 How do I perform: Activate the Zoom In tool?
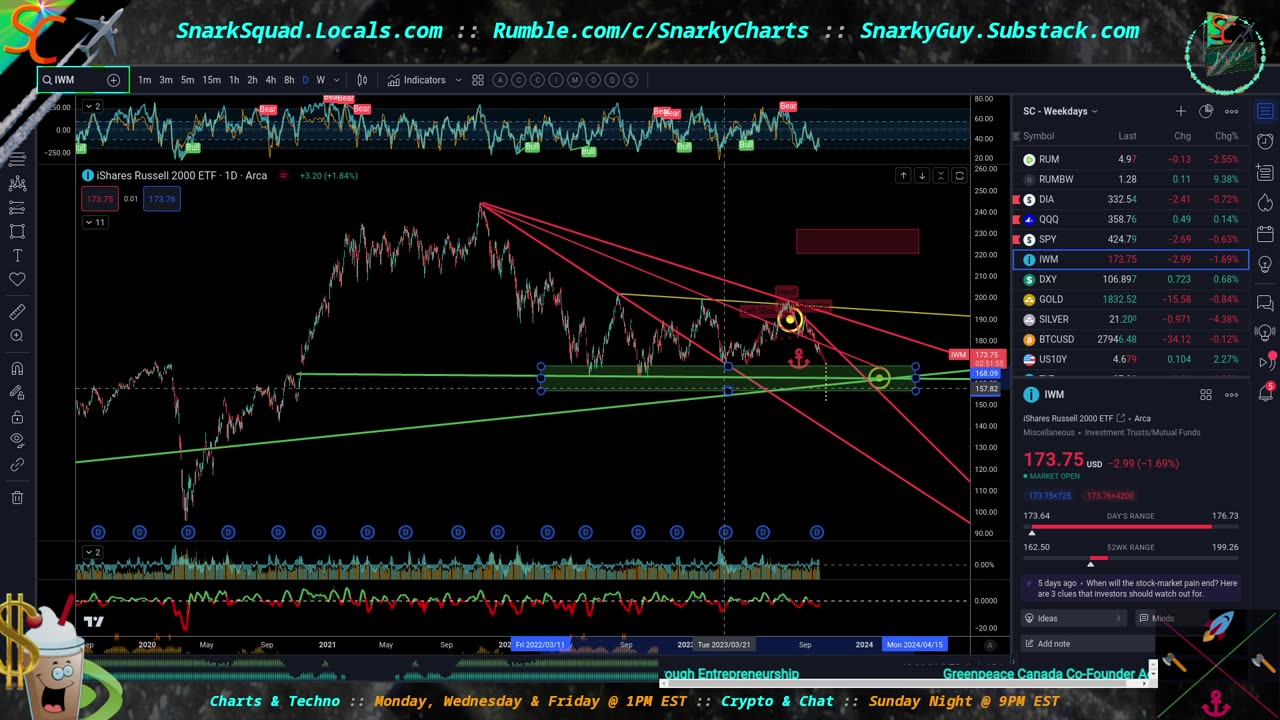(x=17, y=336)
